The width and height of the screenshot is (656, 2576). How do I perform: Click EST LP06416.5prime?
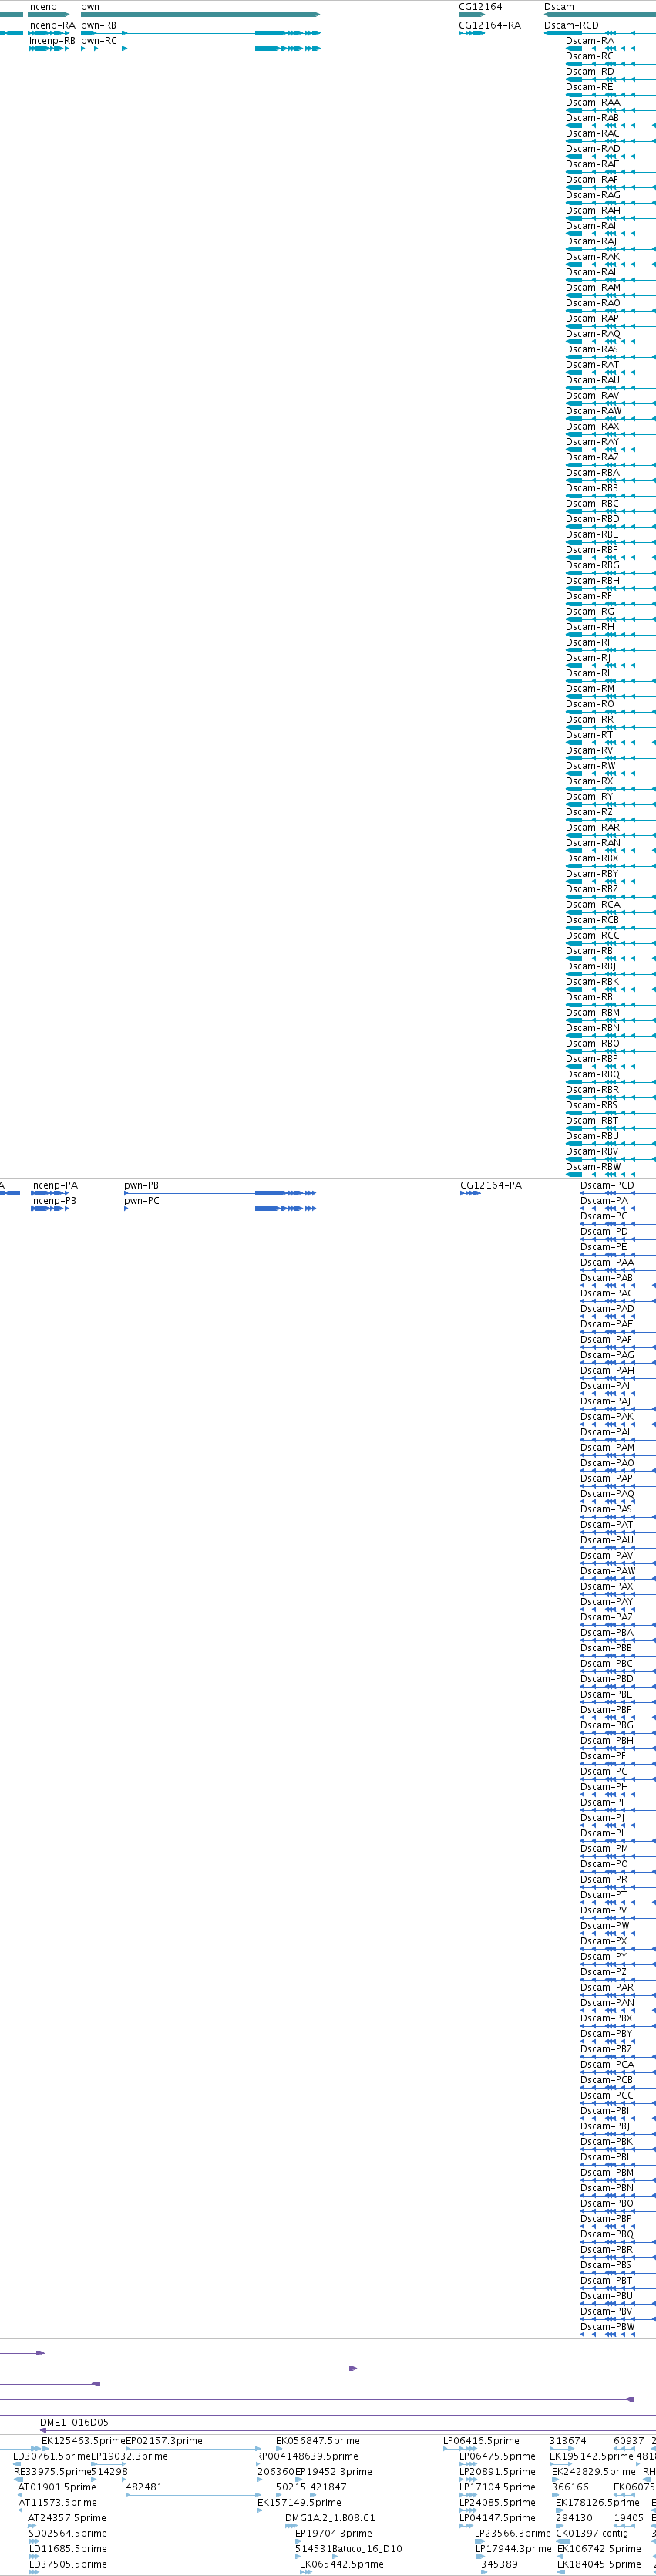tap(481, 2441)
